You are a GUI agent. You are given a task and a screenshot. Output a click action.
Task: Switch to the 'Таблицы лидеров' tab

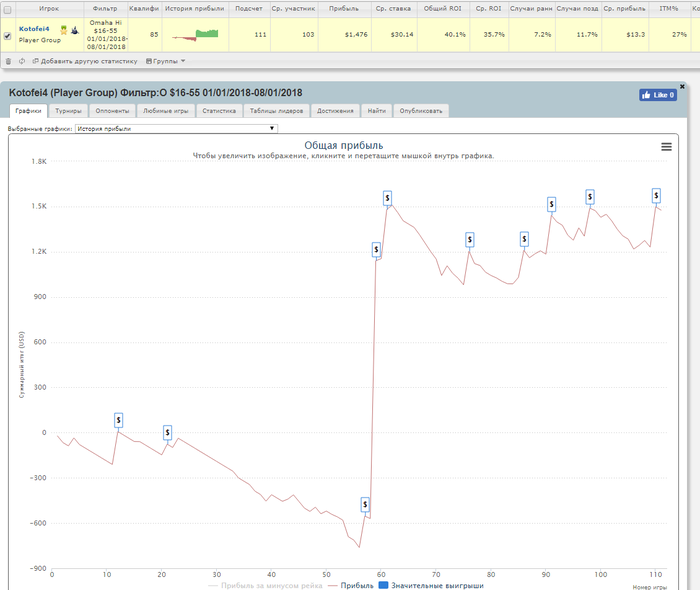[x=276, y=111]
